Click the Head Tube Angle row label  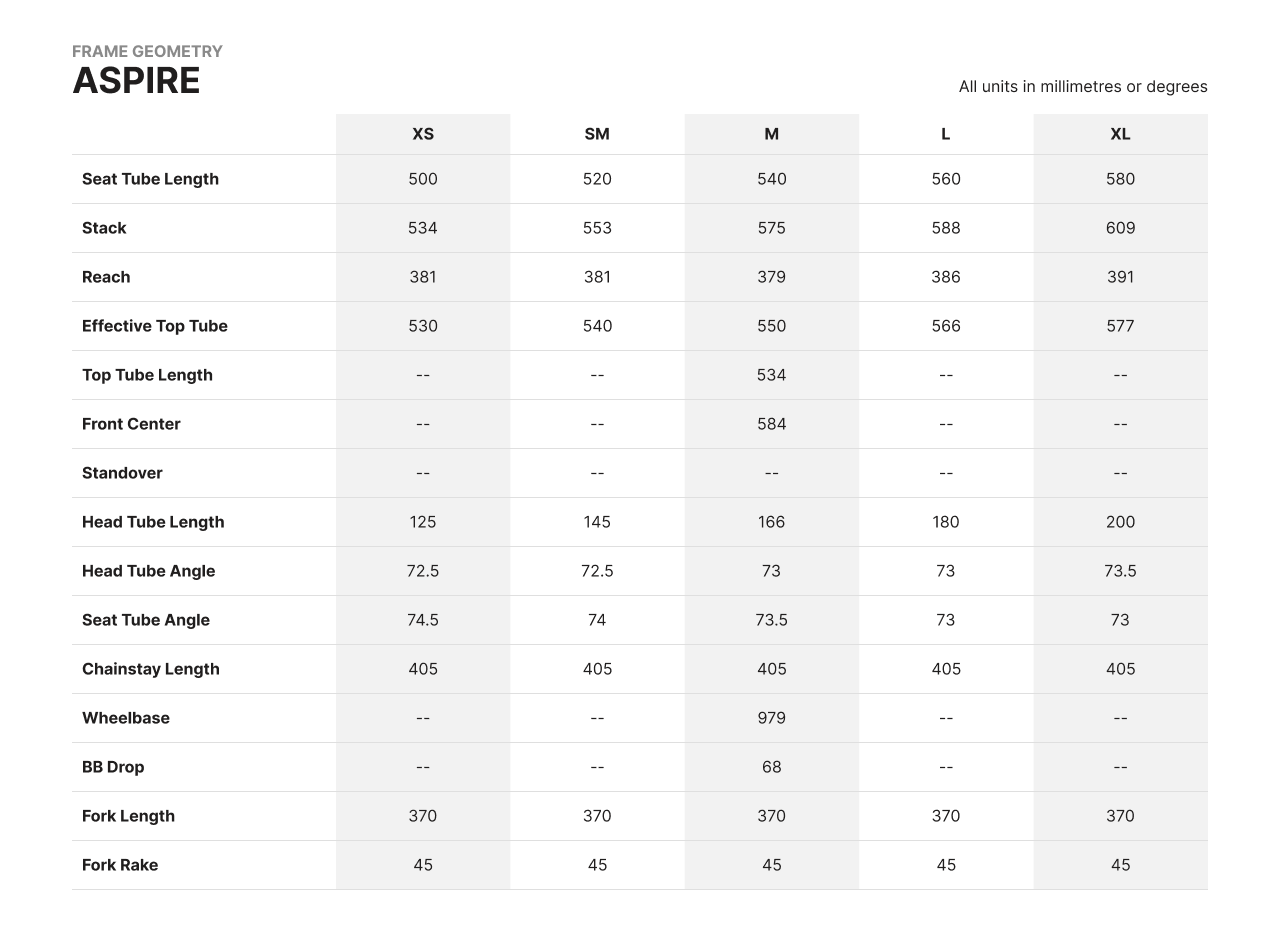pyautogui.click(x=148, y=571)
